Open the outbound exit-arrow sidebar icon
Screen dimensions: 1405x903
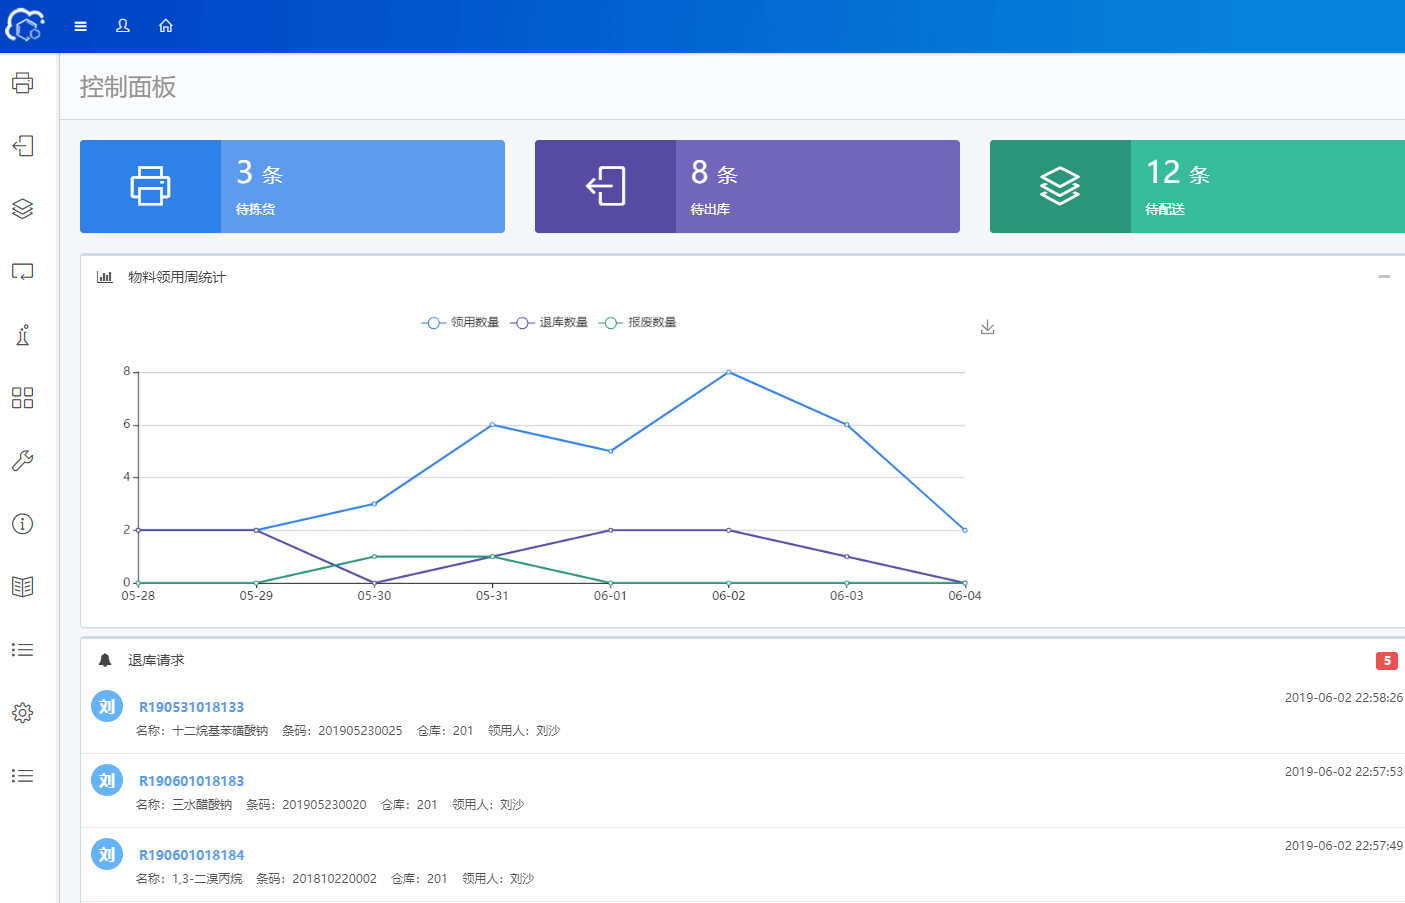tap(23, 146)
